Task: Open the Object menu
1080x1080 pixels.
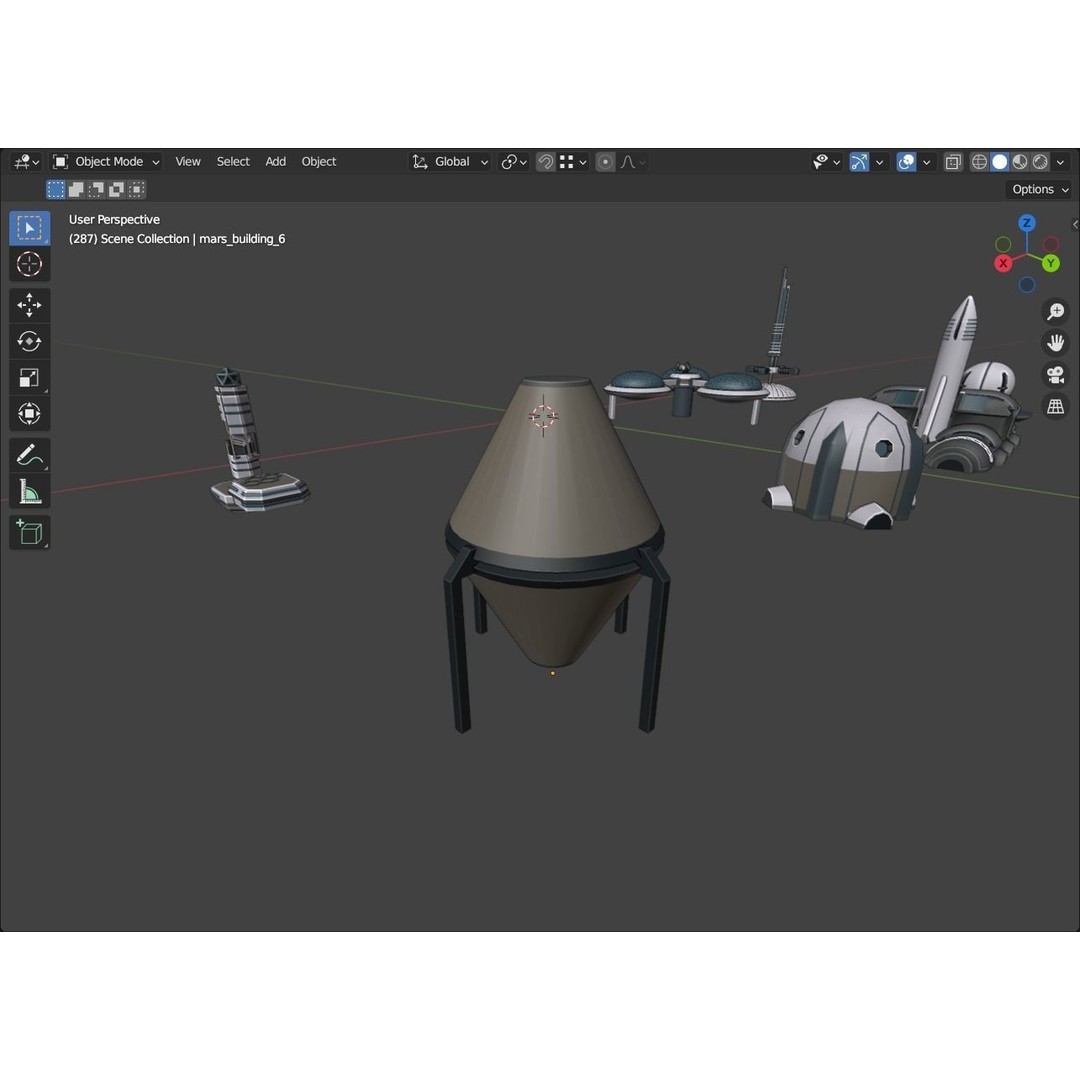Action: click(x=318, y=161)
